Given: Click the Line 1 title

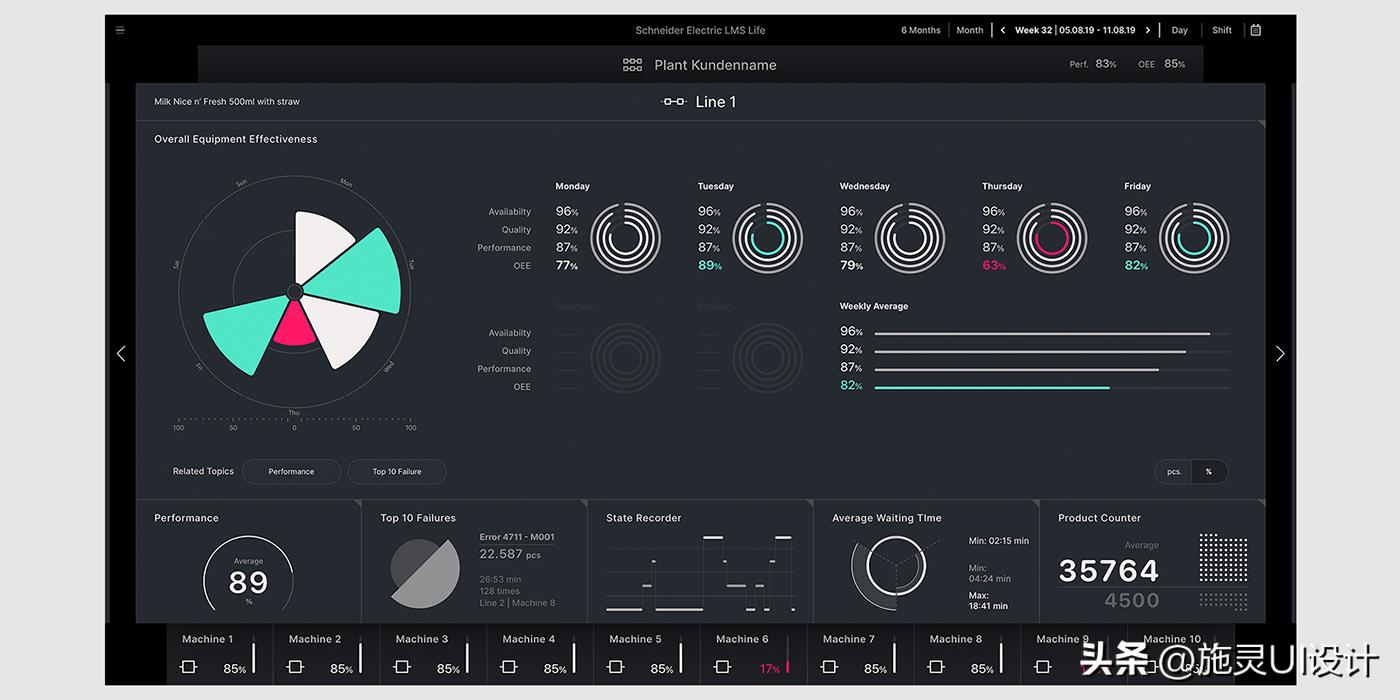Looking at the screenshot, I should point(716,102).
